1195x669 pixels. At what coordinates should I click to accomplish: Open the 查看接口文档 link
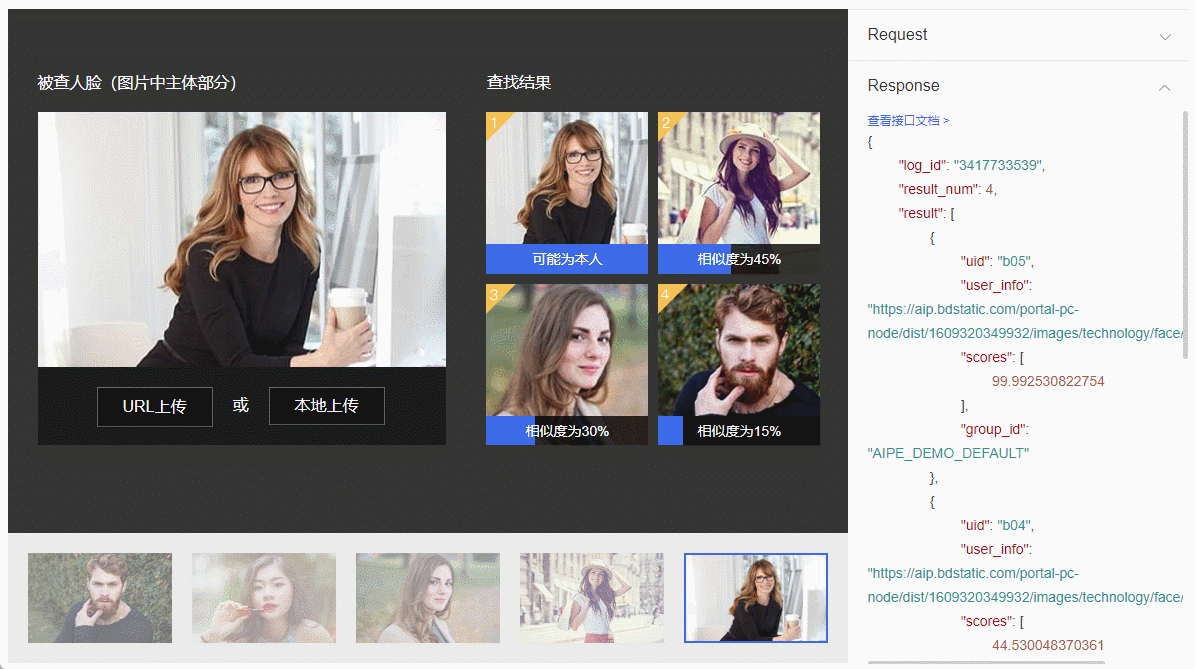[908, 120]
